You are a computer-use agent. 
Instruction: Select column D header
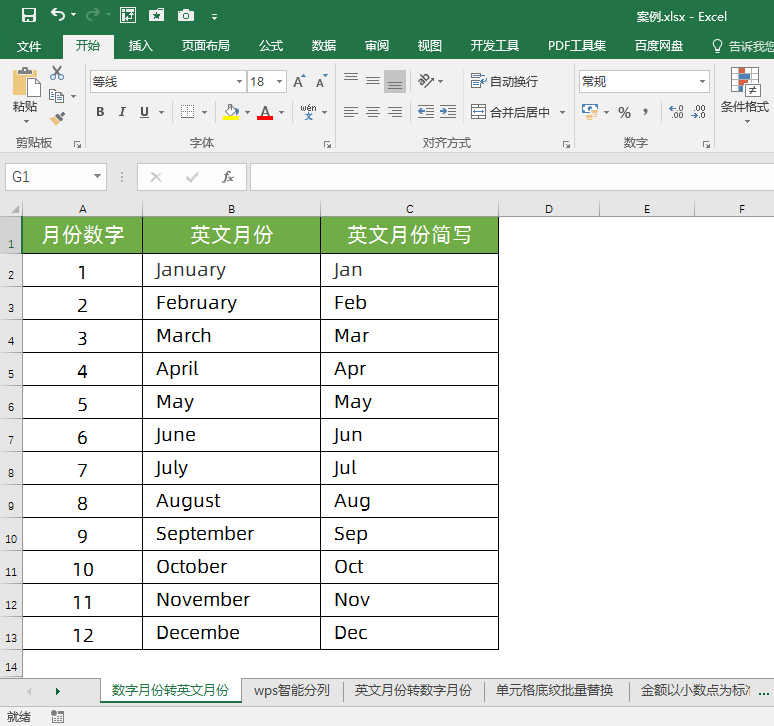tap(549, 209)
